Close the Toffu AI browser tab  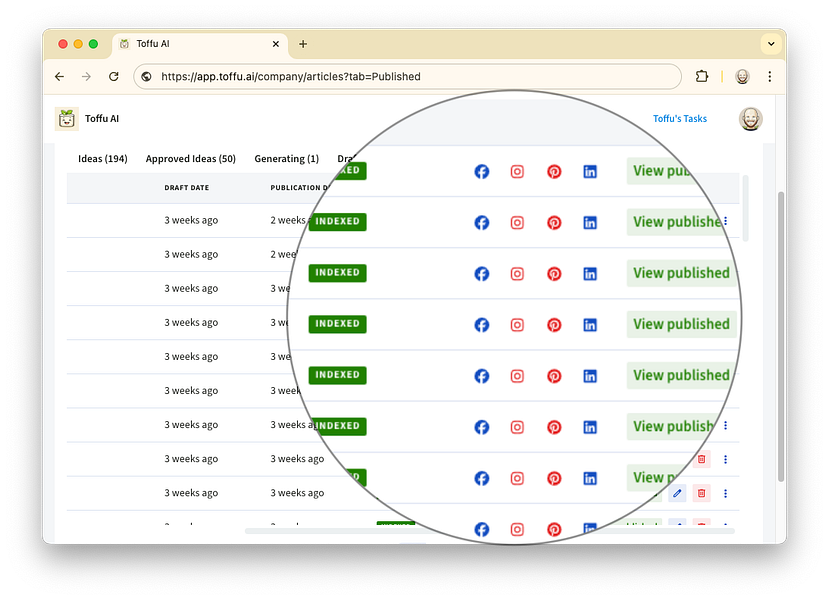(x=275, y=44)
